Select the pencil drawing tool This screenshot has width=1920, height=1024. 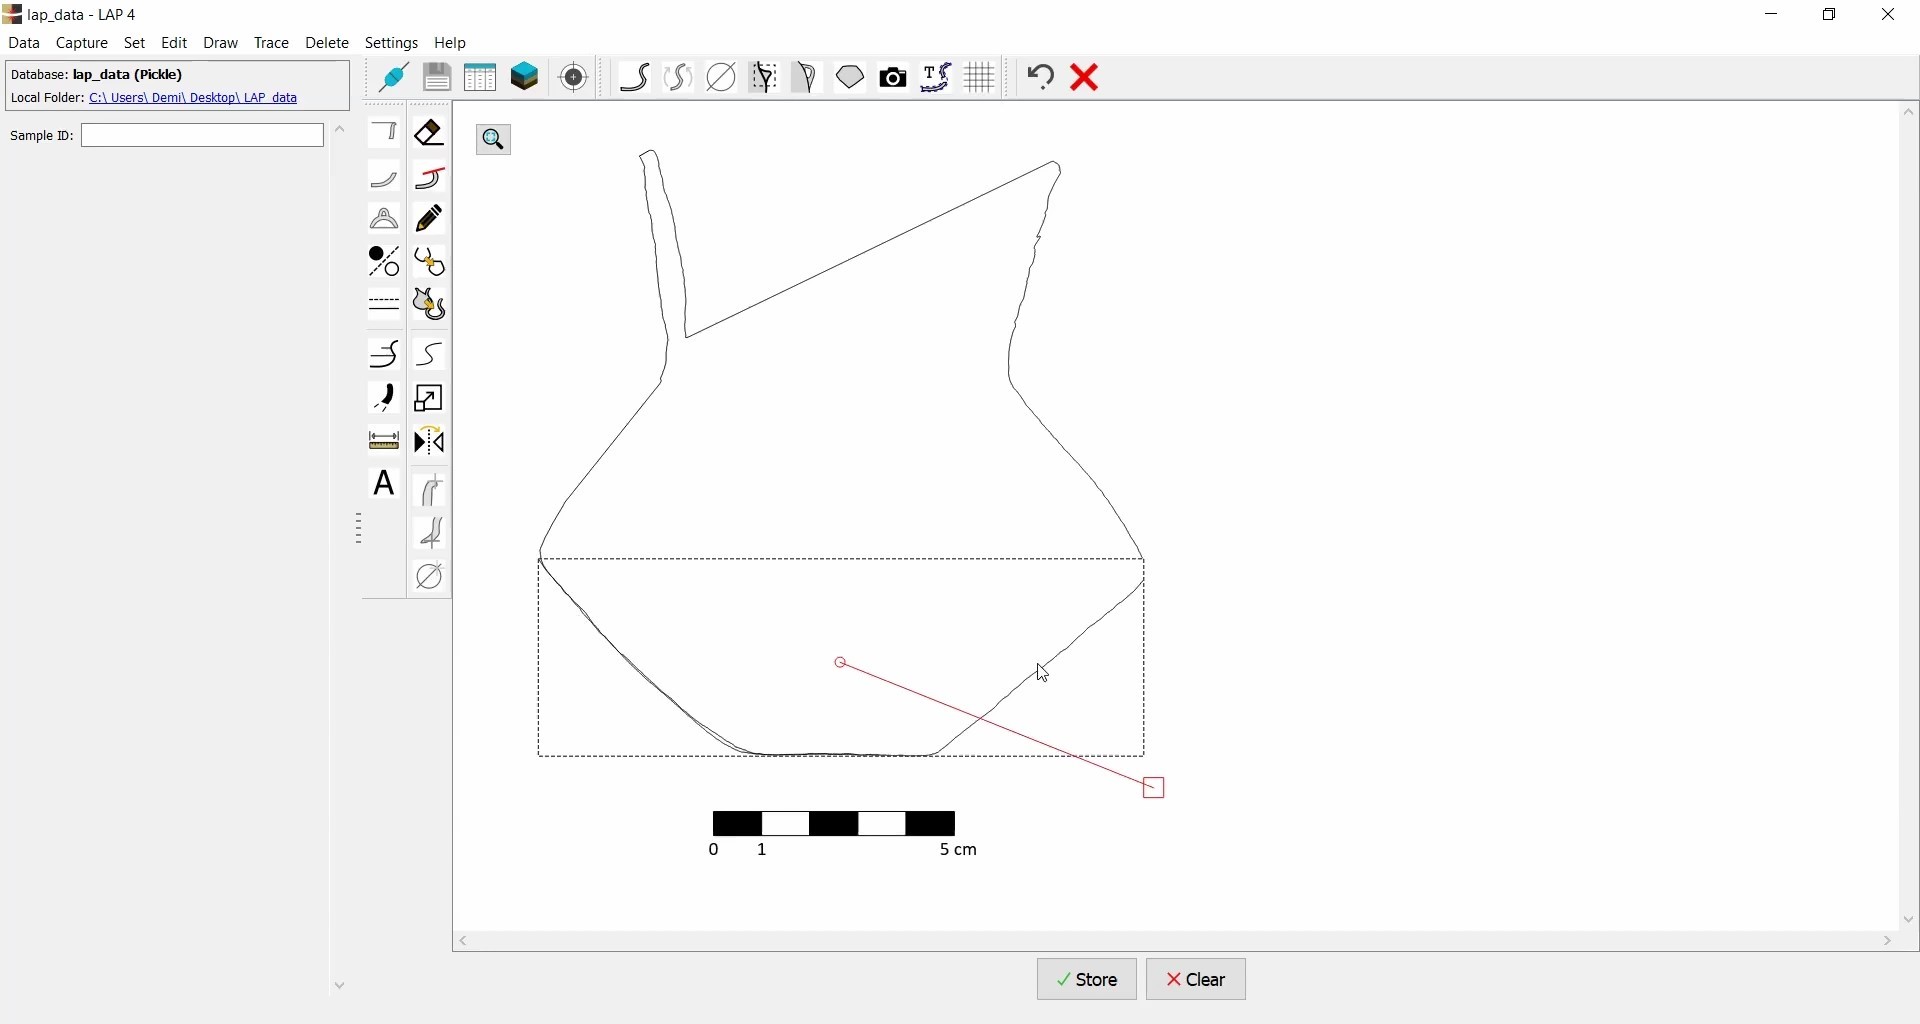pos(431,220)
